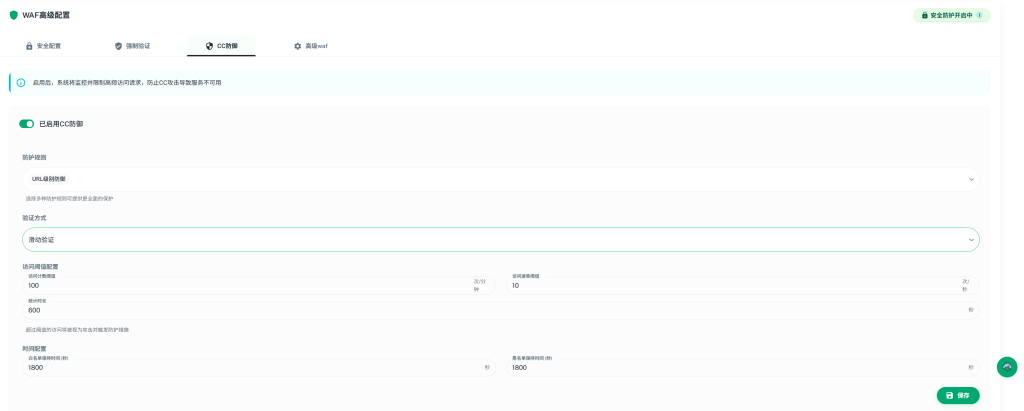
Task: Click the URL级别防御 selected chip
Action: pos(49,179)
